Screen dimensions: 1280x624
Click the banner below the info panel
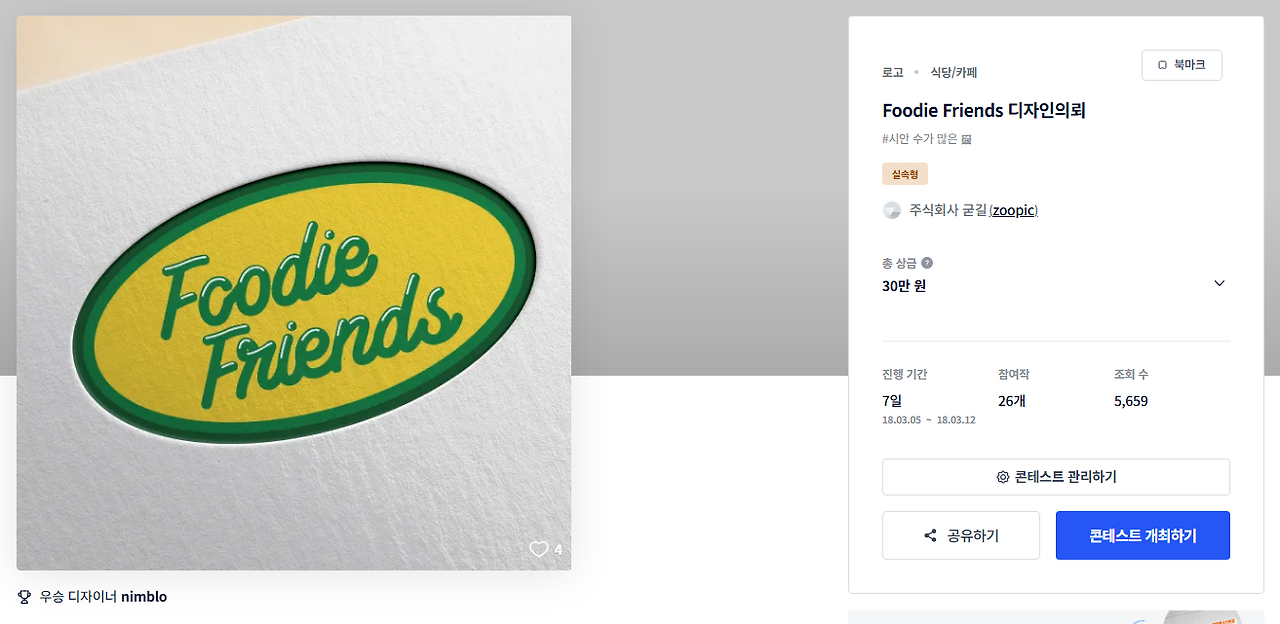pos(1048,616)
